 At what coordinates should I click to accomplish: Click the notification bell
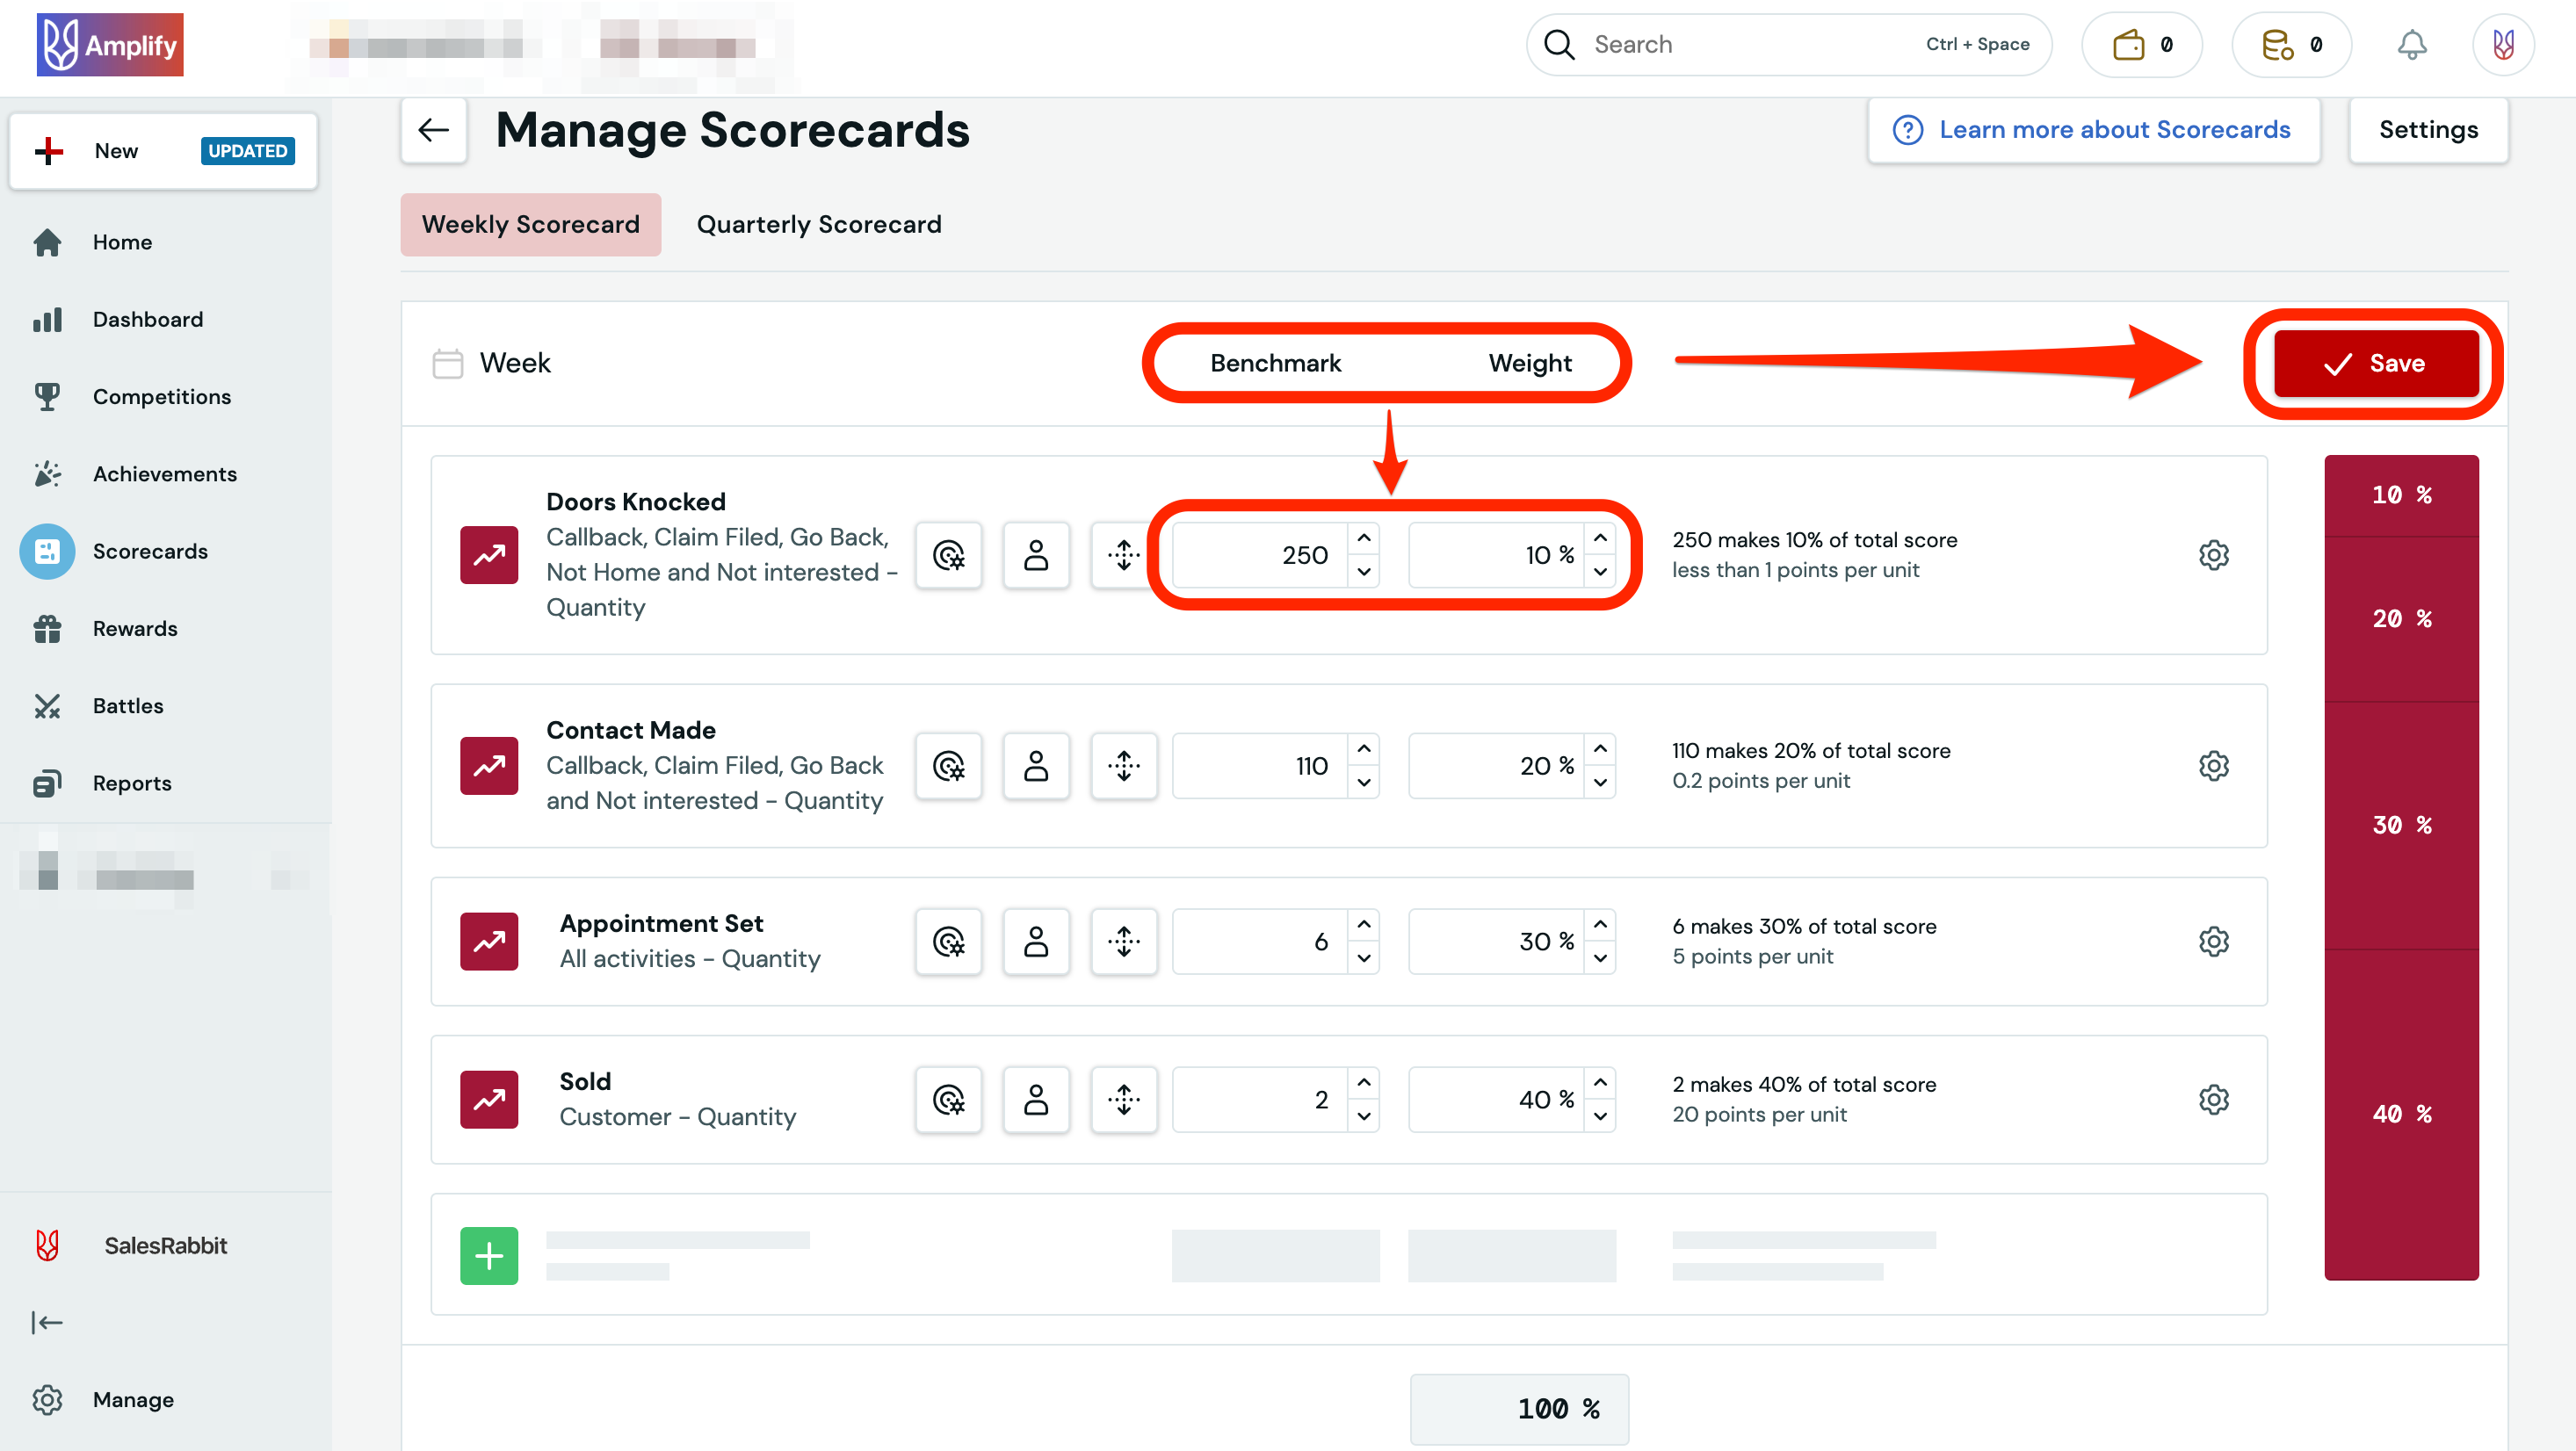(x=2412, y=44)
